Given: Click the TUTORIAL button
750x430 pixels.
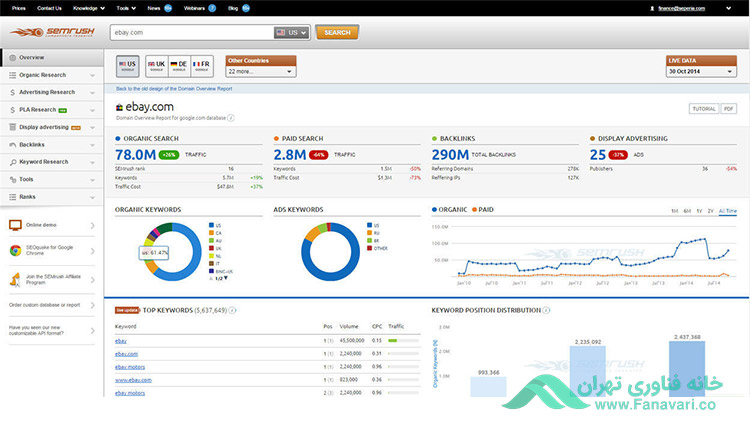Looking at the screenshot, I should tap(704, 109).
